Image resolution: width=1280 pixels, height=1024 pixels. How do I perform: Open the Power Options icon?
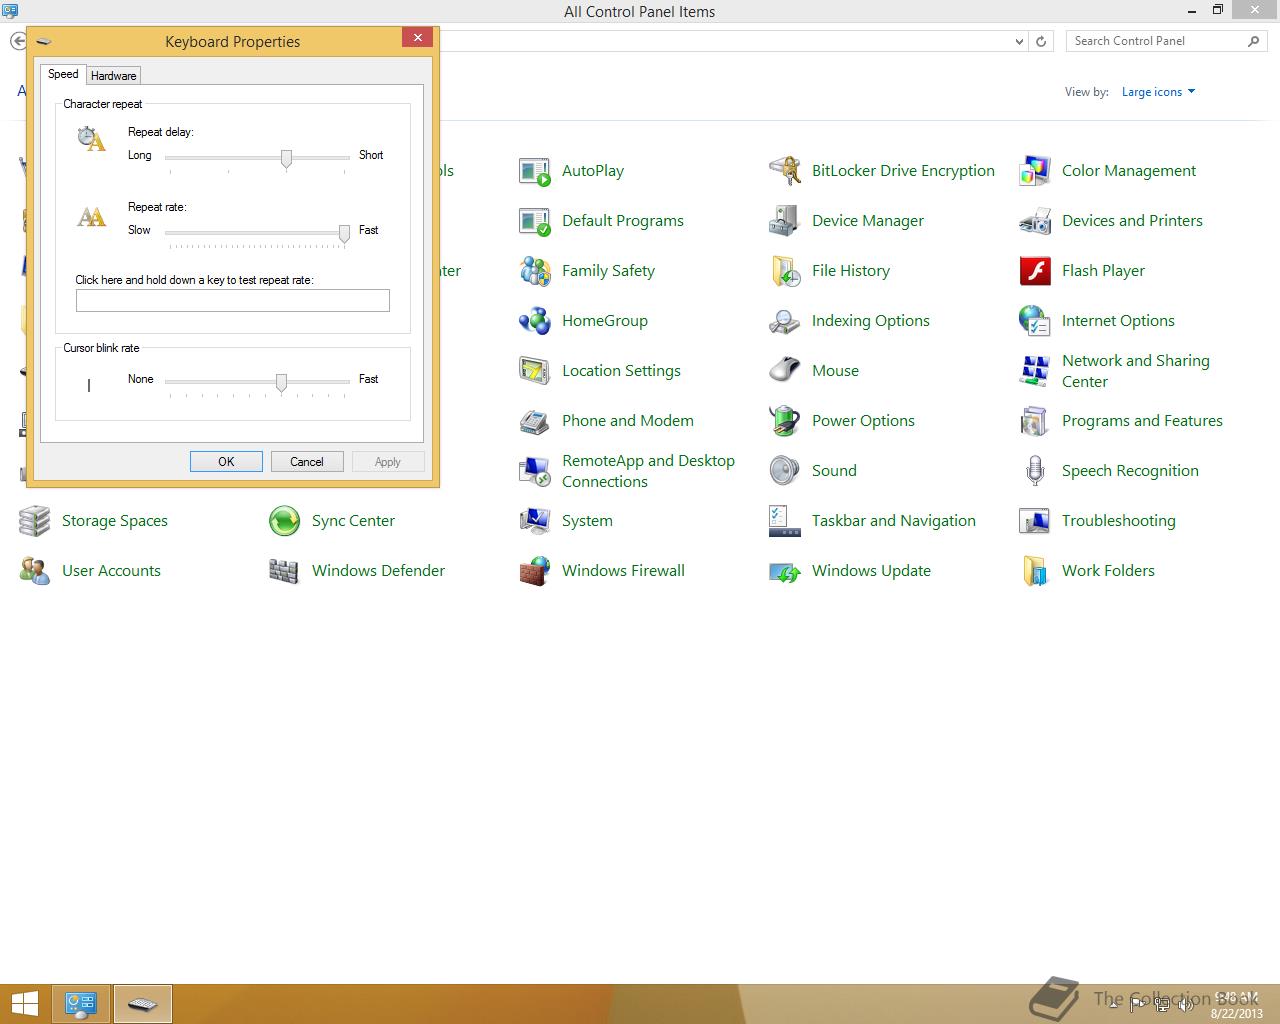pyautogui.click(x=785, y=421)
